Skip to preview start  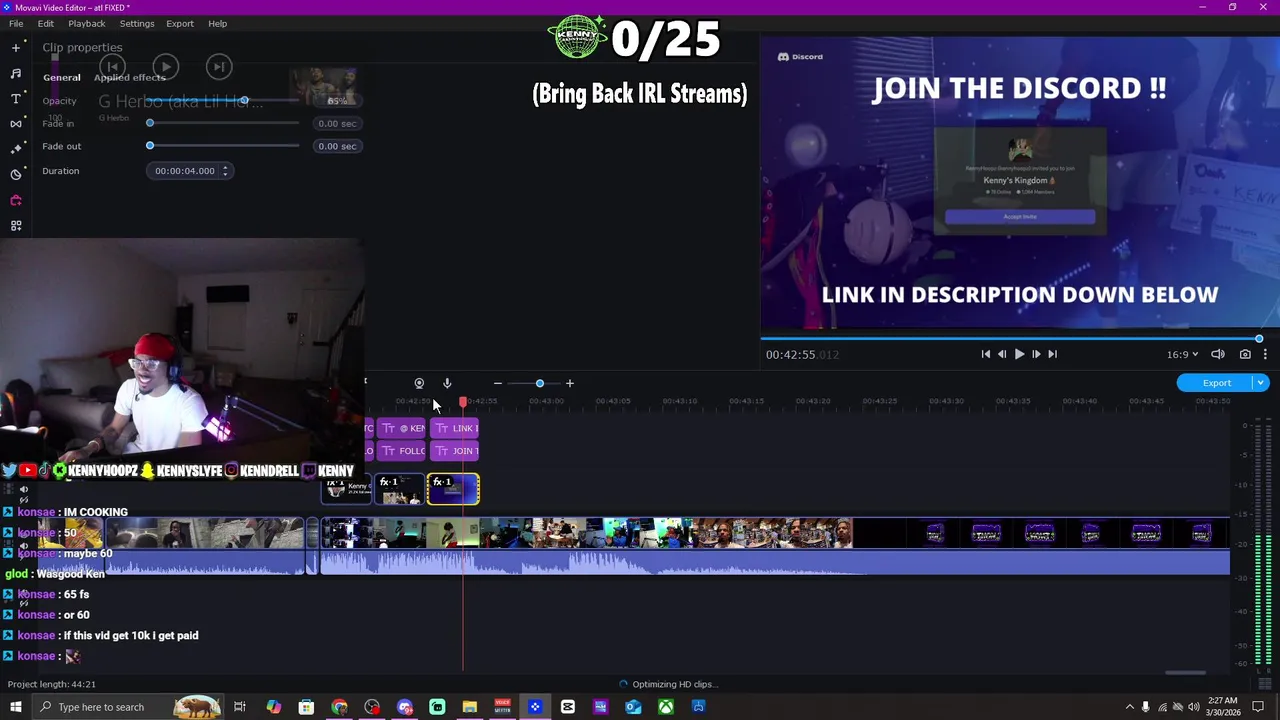985,354
